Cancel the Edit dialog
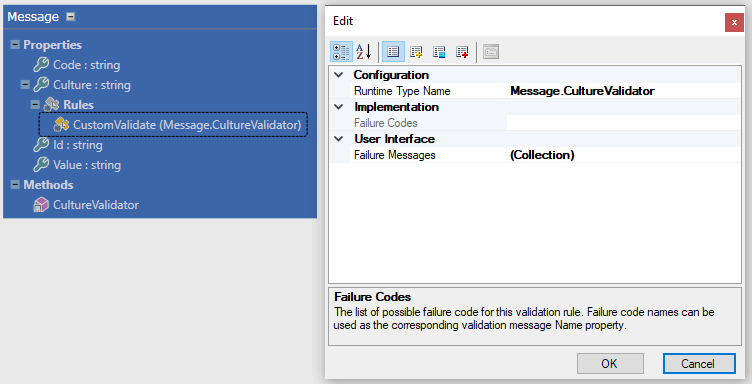This screenshot has height=384, width=752. click(x=699, y=364)
